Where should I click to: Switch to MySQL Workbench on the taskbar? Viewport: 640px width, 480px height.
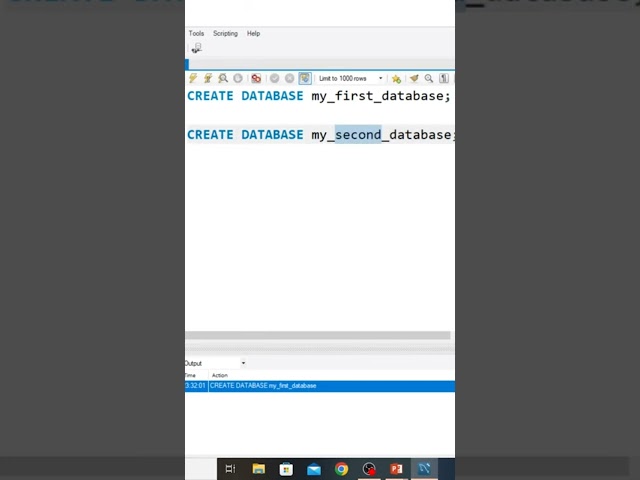424,468
